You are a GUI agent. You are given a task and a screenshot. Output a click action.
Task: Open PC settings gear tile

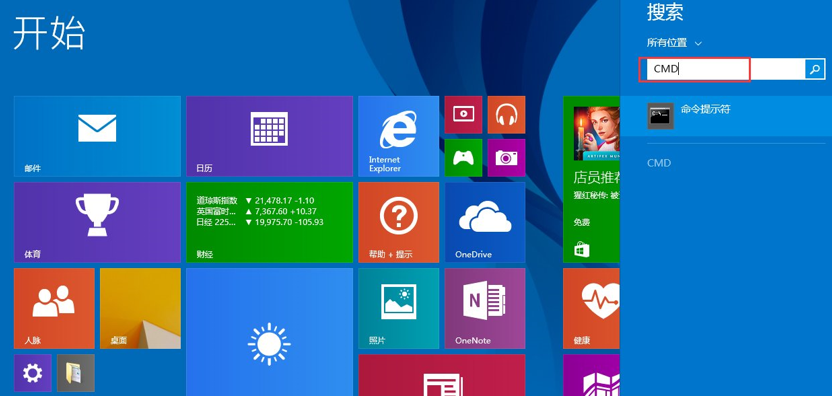click(32, 373)
